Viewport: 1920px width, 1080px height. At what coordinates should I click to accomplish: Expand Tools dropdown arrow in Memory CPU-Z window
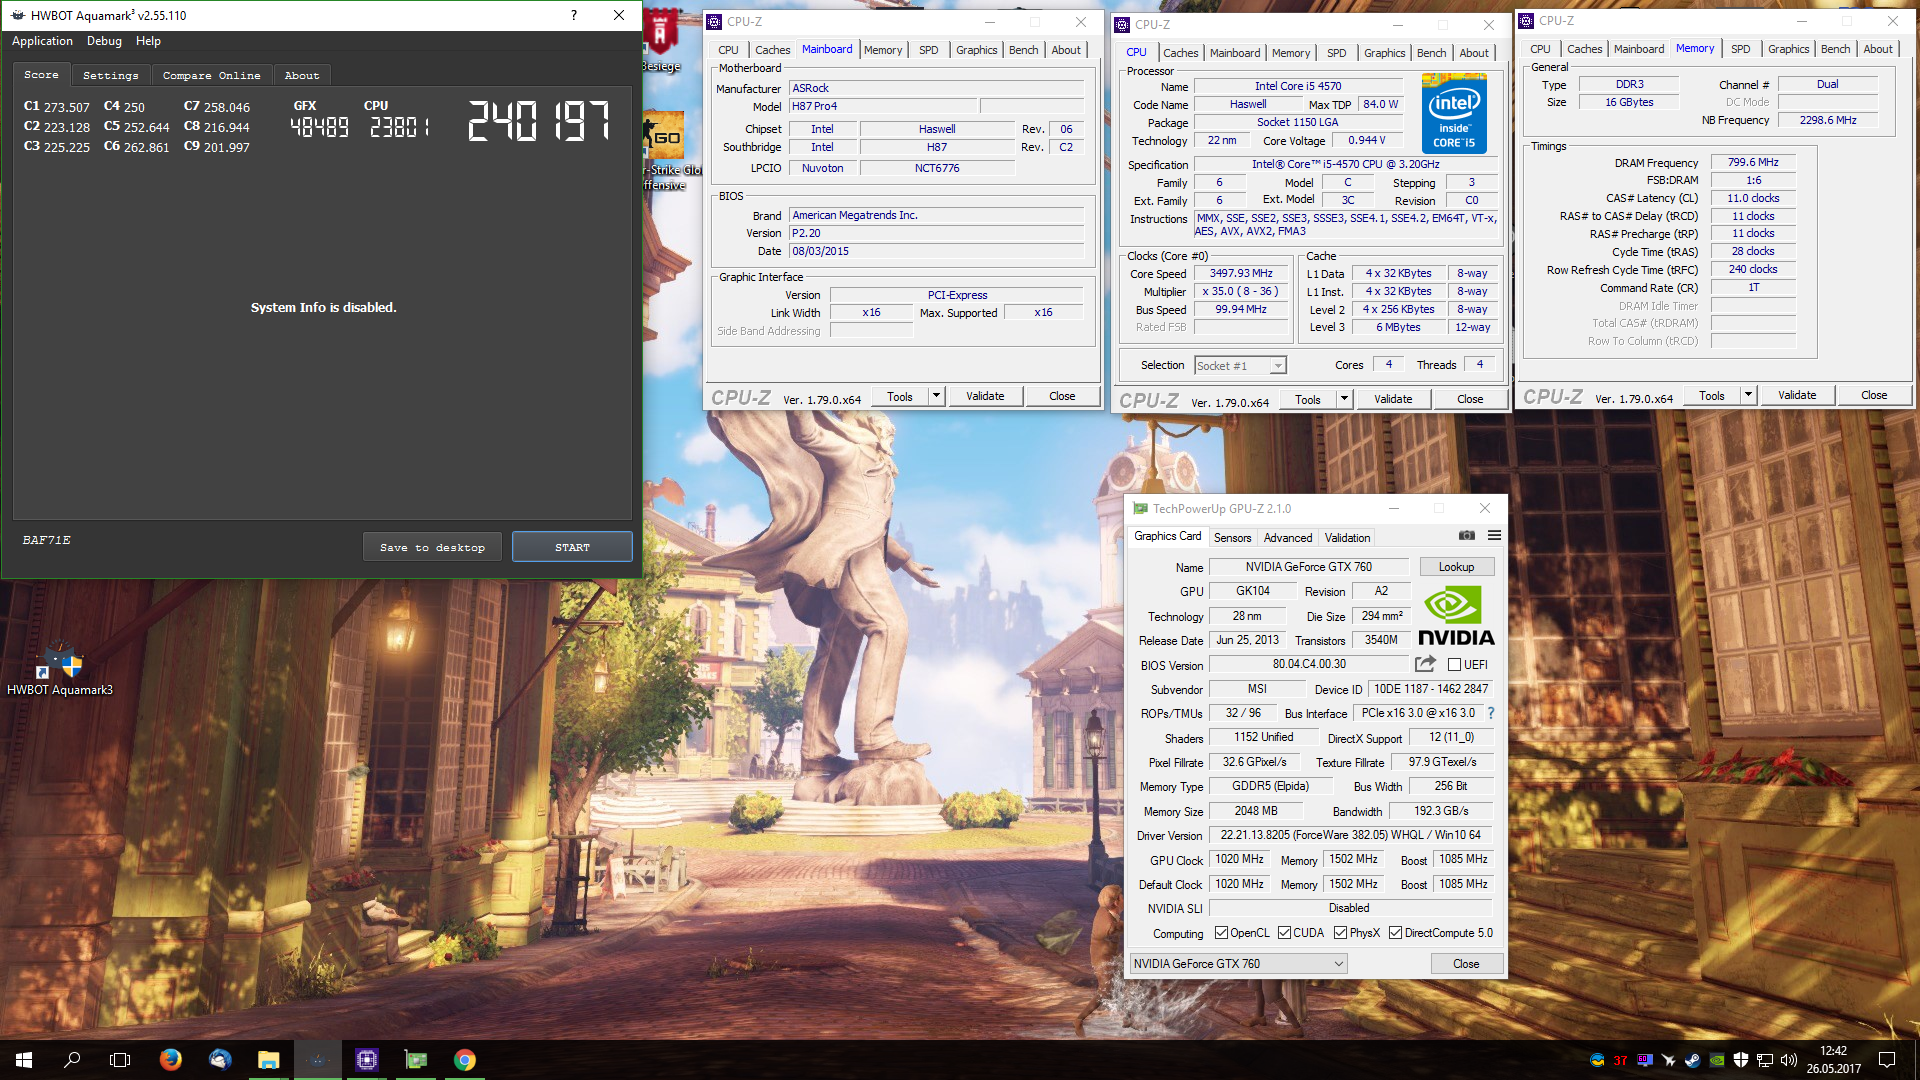pyautogui.click(x=1748, y=395)
